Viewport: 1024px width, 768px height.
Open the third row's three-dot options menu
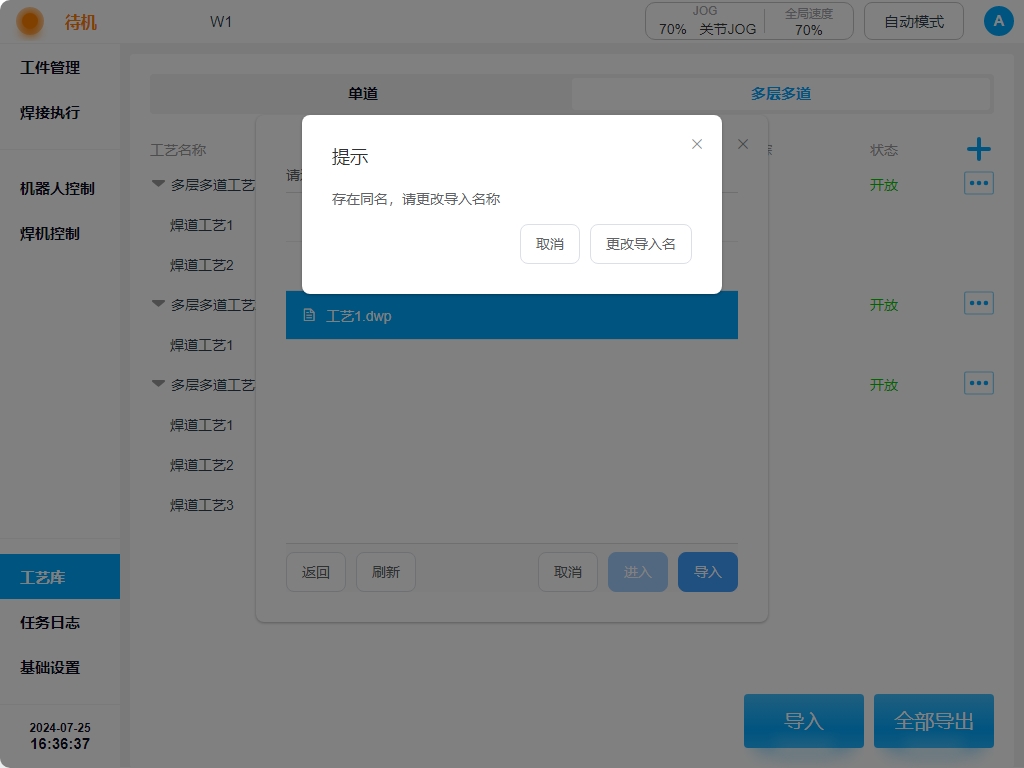(978, 383)
